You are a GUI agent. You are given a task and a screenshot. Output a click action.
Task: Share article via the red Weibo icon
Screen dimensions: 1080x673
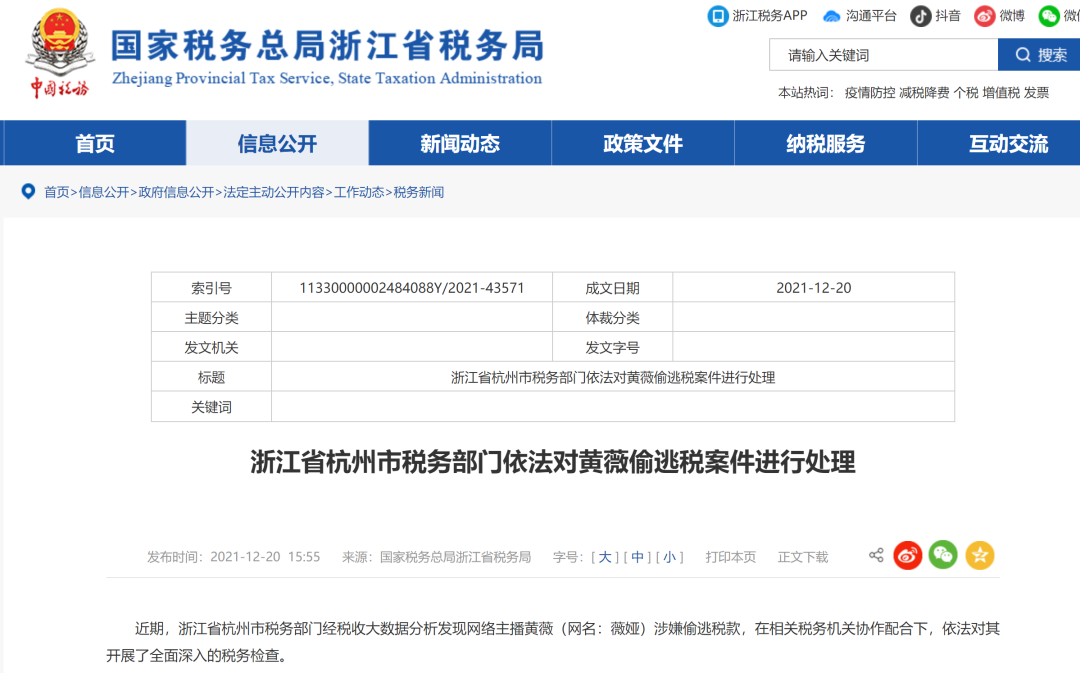tap(908, 555)
